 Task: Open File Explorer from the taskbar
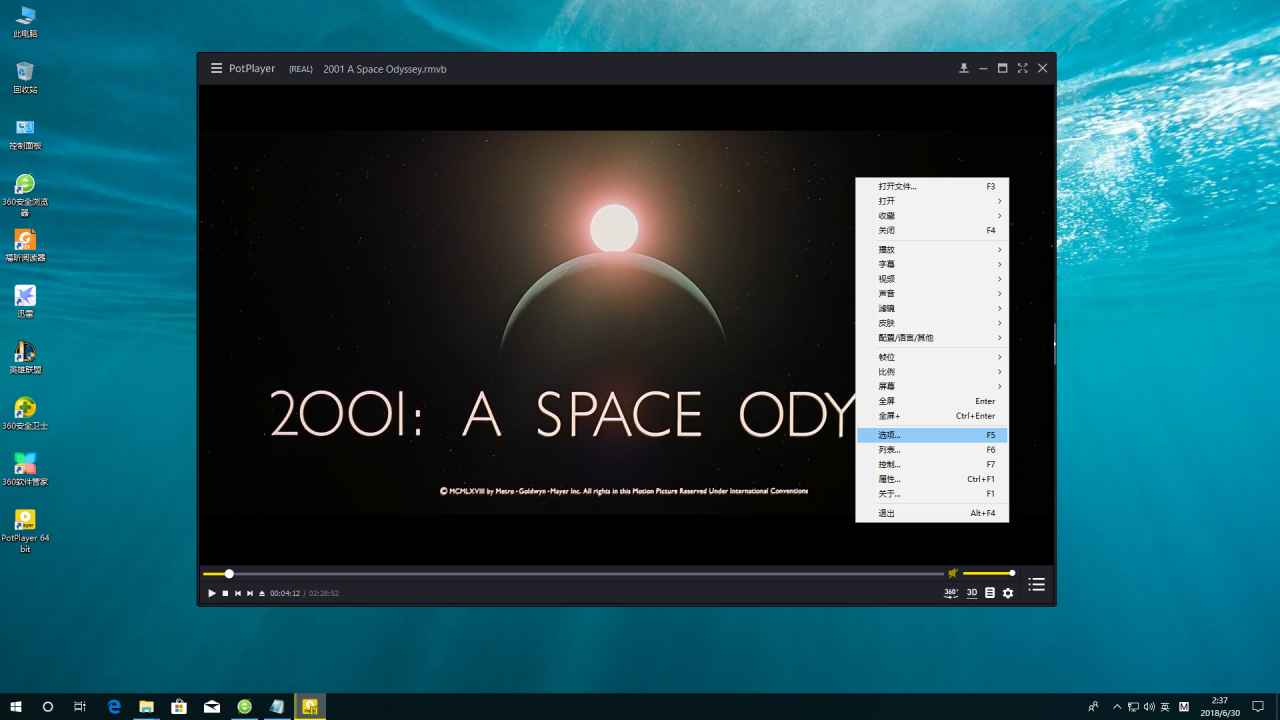click(x=146, y=706)
